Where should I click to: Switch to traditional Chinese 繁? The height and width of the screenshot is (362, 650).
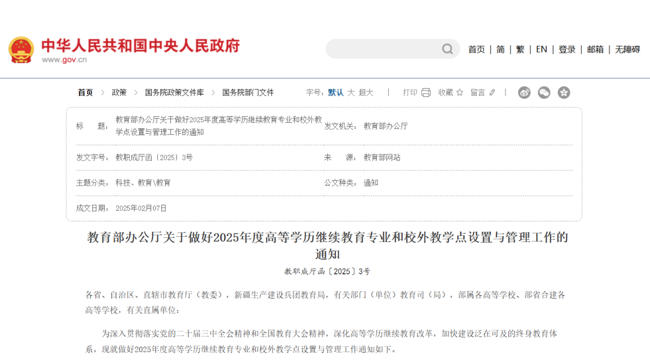pyautogui.click(x=520, y=49)
